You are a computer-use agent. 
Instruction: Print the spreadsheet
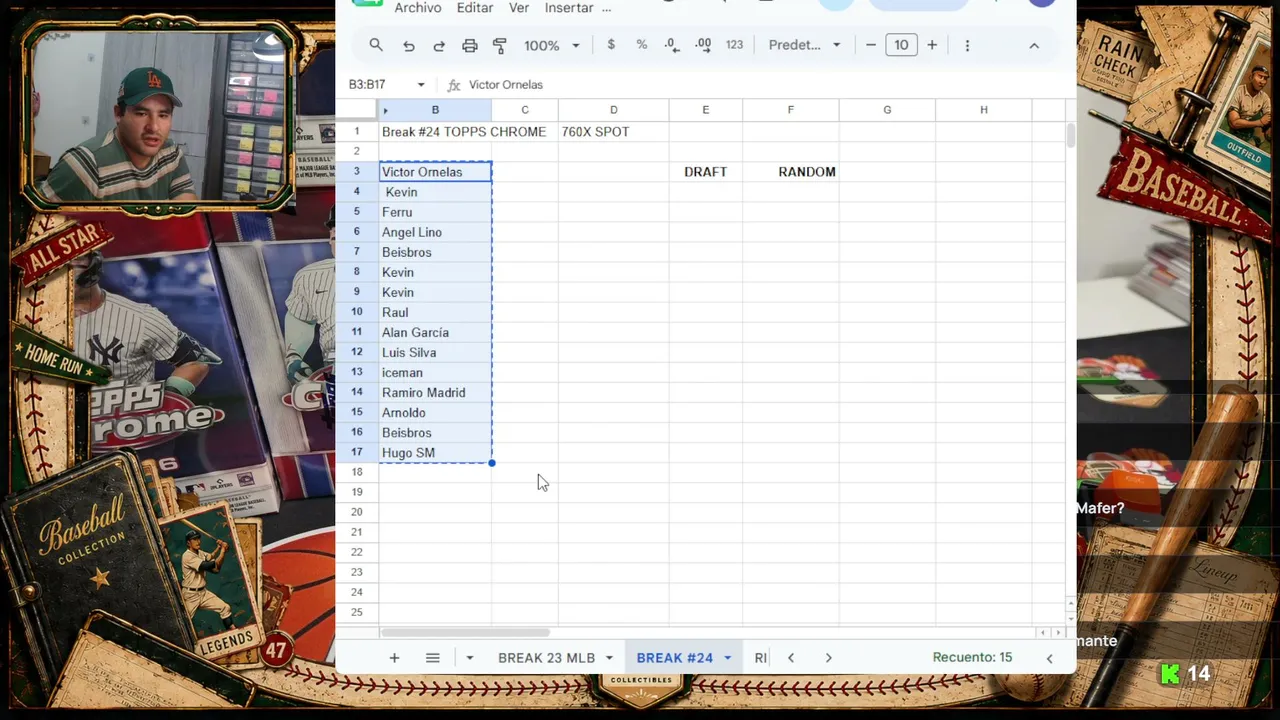click(x=470, y=45)
